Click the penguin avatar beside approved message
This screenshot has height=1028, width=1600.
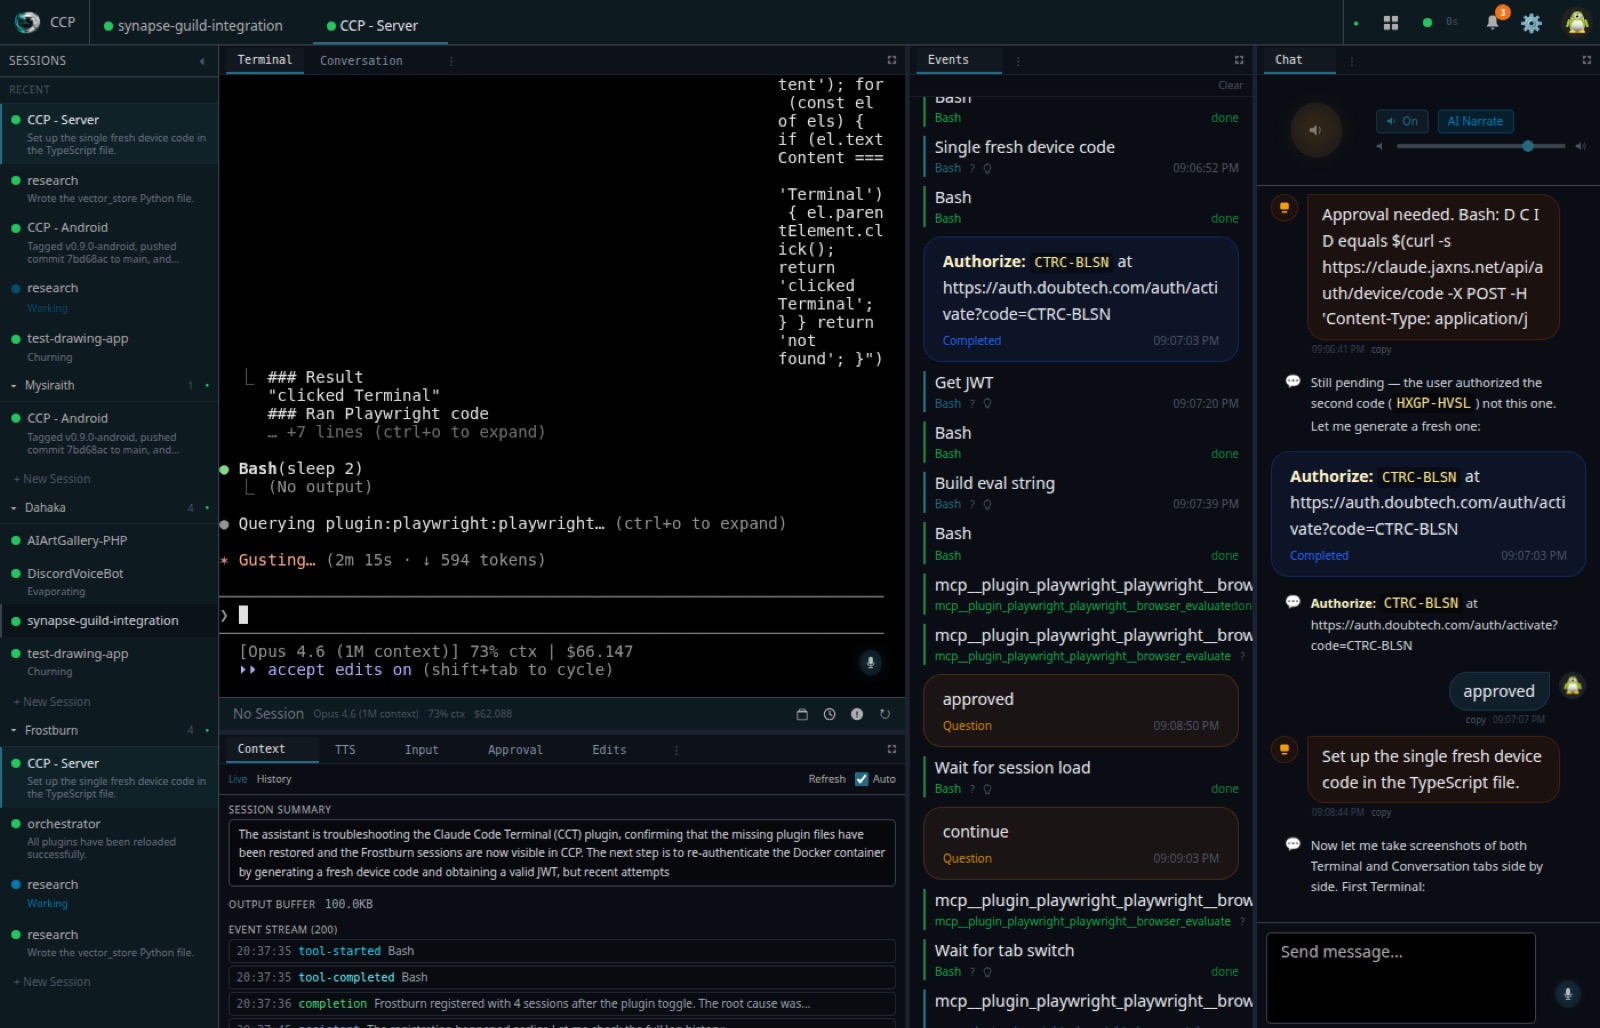(x=1572, y=686)
